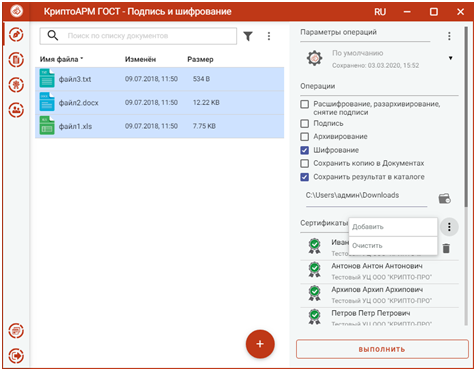Open the Contacts section in sidebar
Viewport: 476px width, 371px height.
tap(16, 110)
